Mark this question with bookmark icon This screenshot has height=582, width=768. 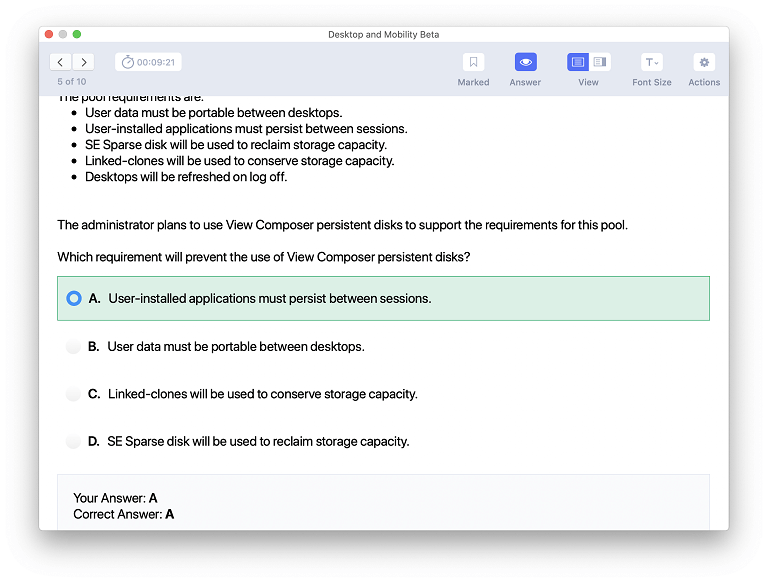(x=473, y=62)
